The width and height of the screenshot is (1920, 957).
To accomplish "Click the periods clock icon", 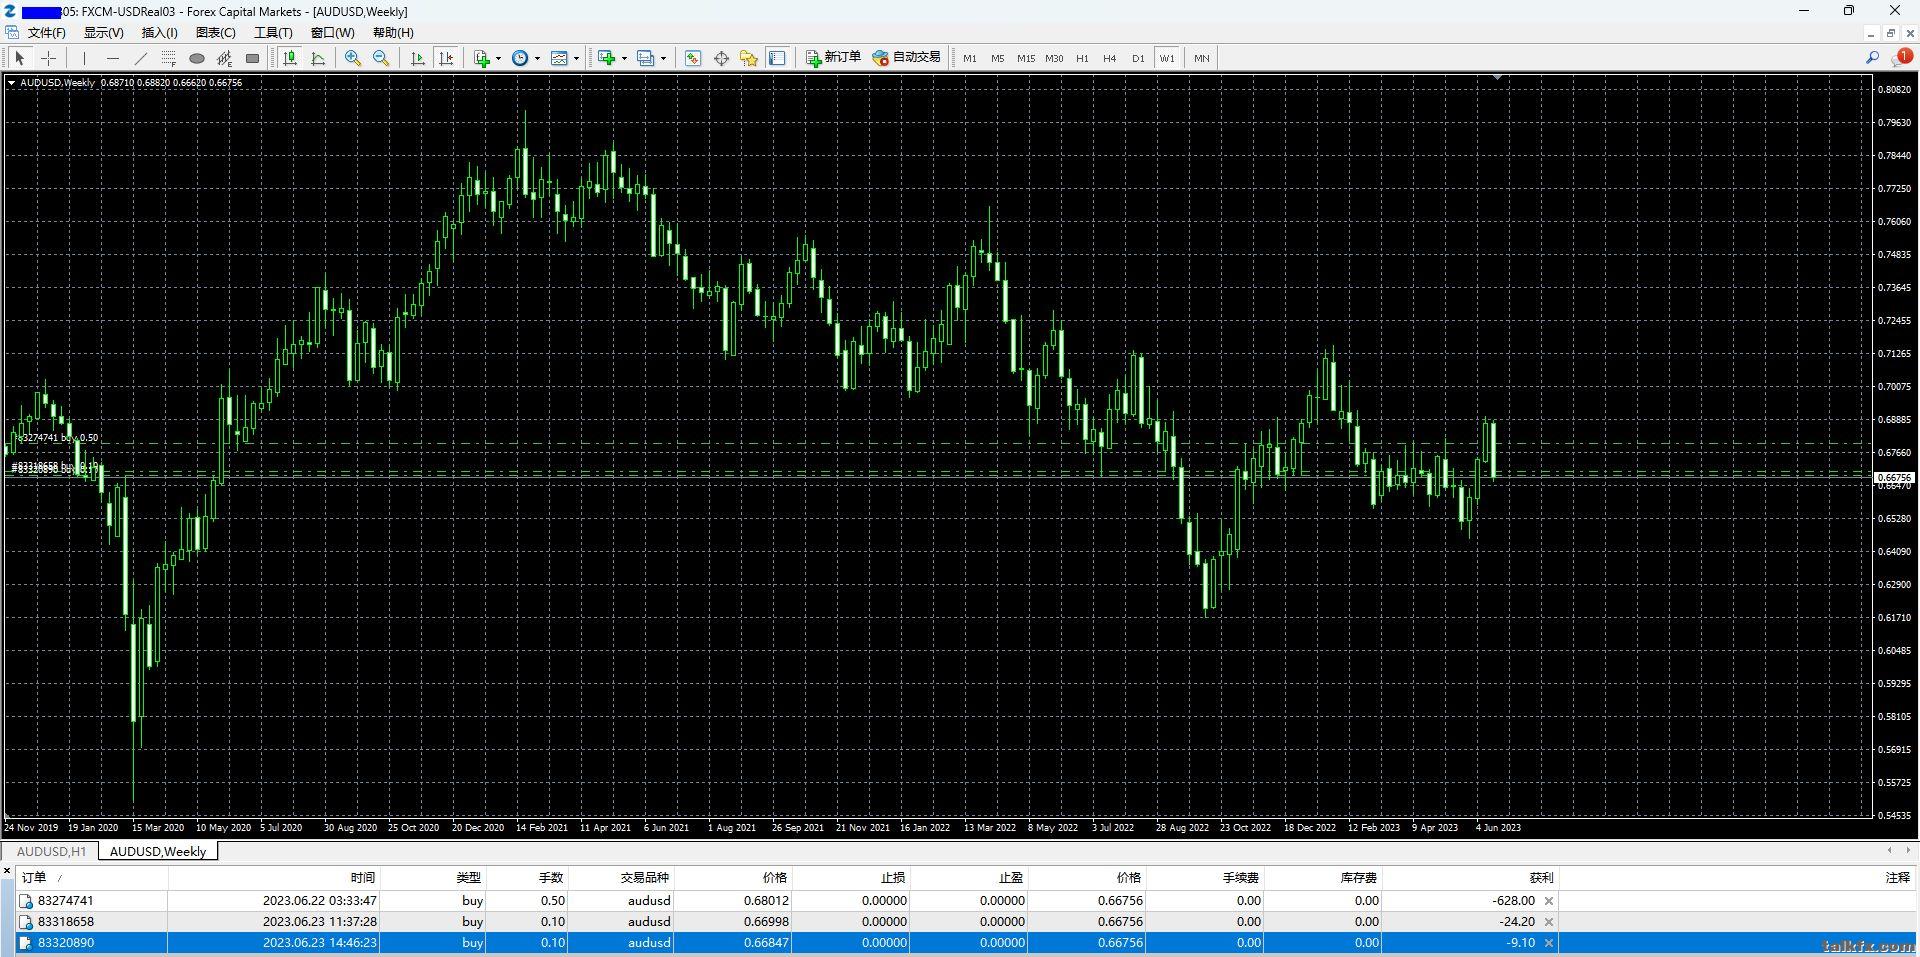I will [520, 58].
